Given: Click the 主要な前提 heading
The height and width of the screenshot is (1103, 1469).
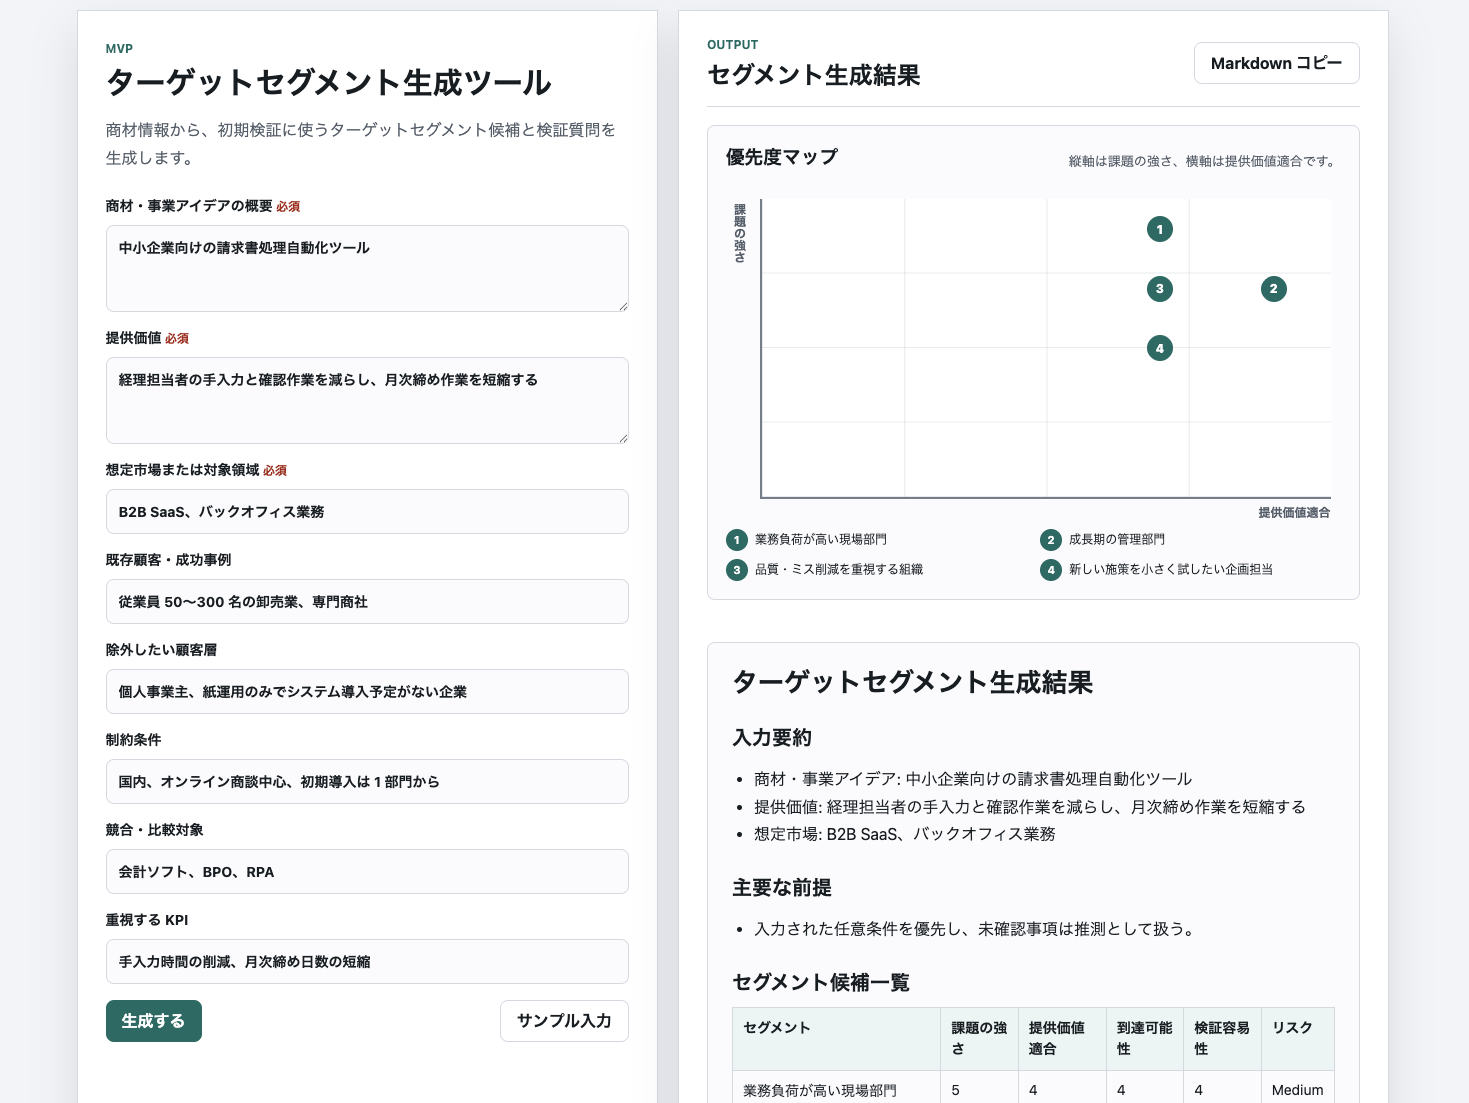Looking at the screenshot, I should coord(782,888).
